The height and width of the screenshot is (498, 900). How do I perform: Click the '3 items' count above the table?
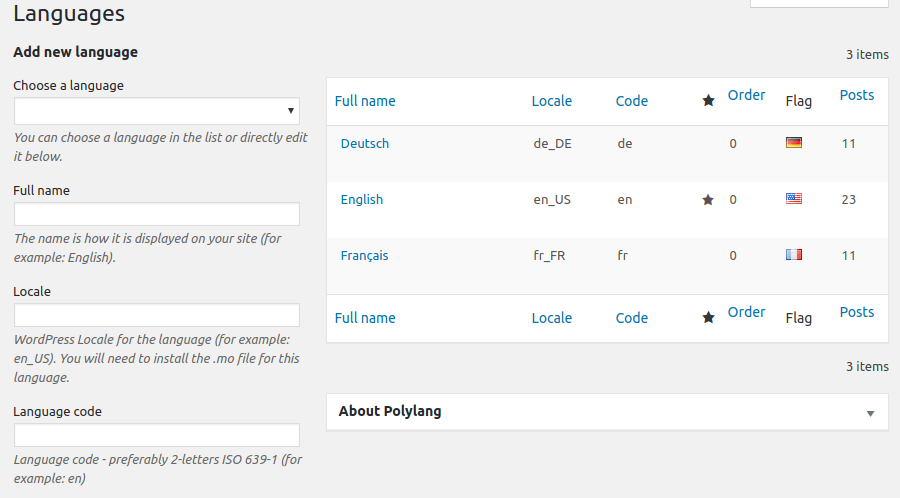[867, 55]
